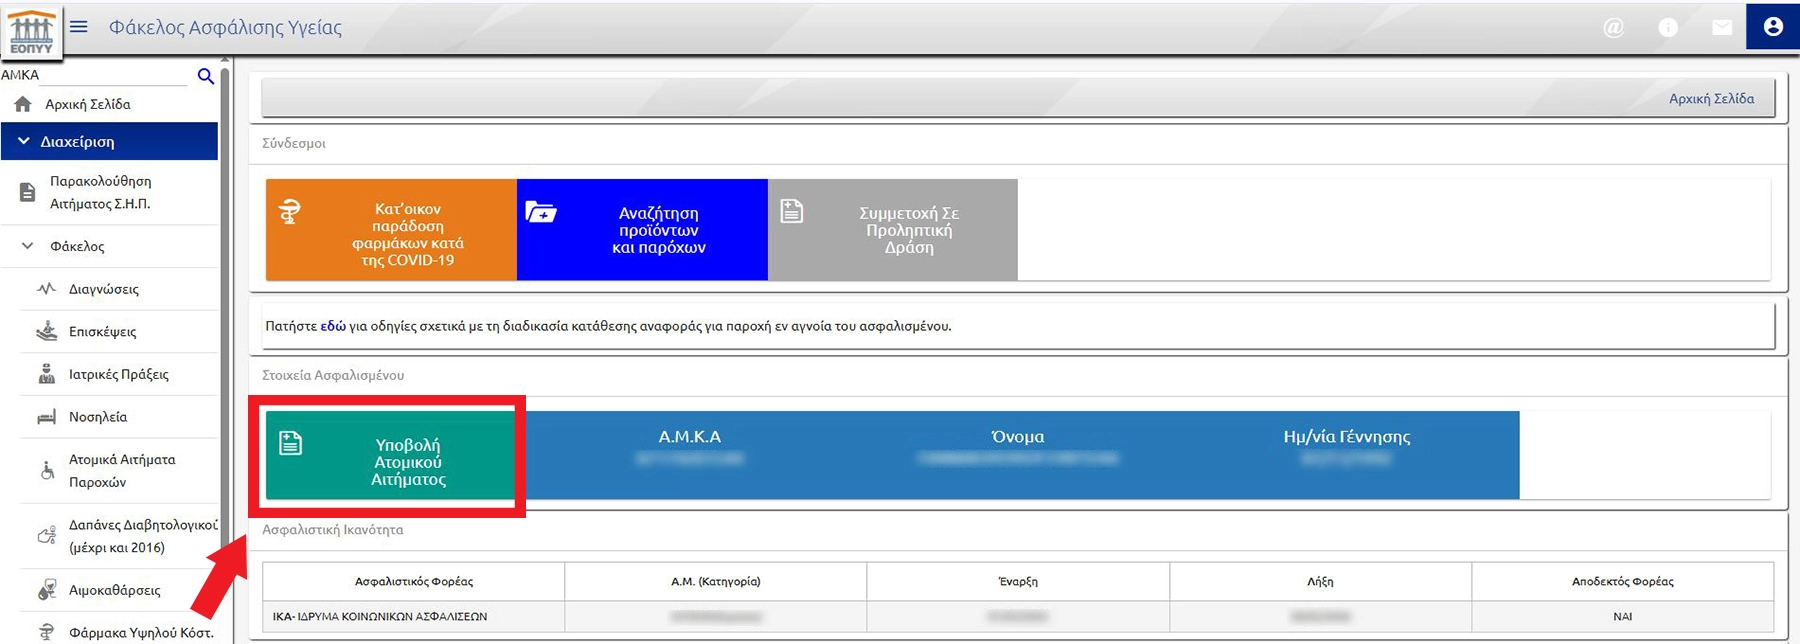Click the εδώ instructions link
Screen dimensions: 1800x644
333,326
